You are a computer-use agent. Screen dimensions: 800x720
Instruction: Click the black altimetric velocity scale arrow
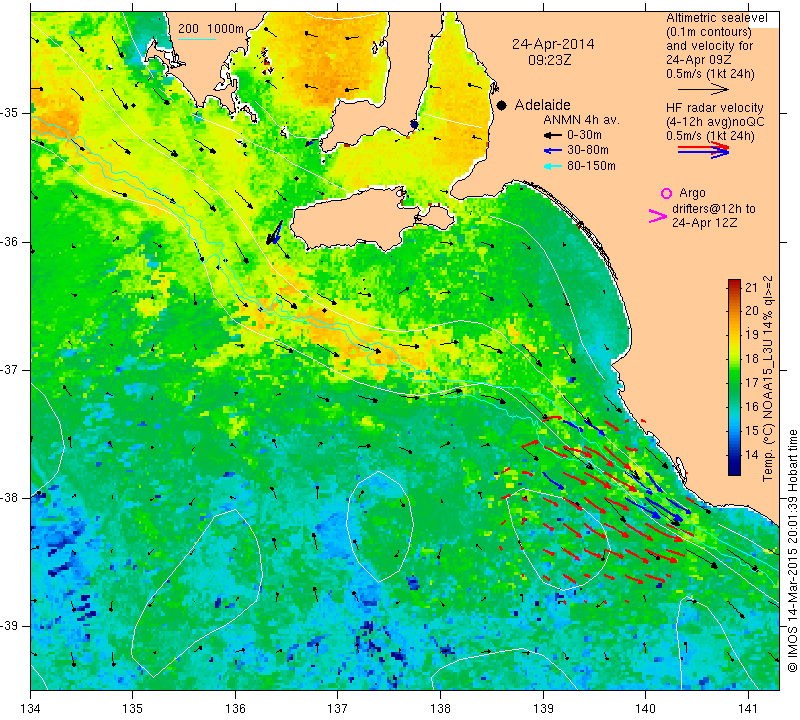pos(703,89)
